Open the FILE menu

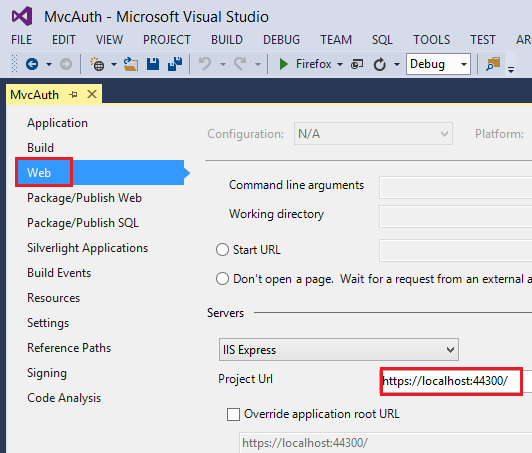click(21, 40)
